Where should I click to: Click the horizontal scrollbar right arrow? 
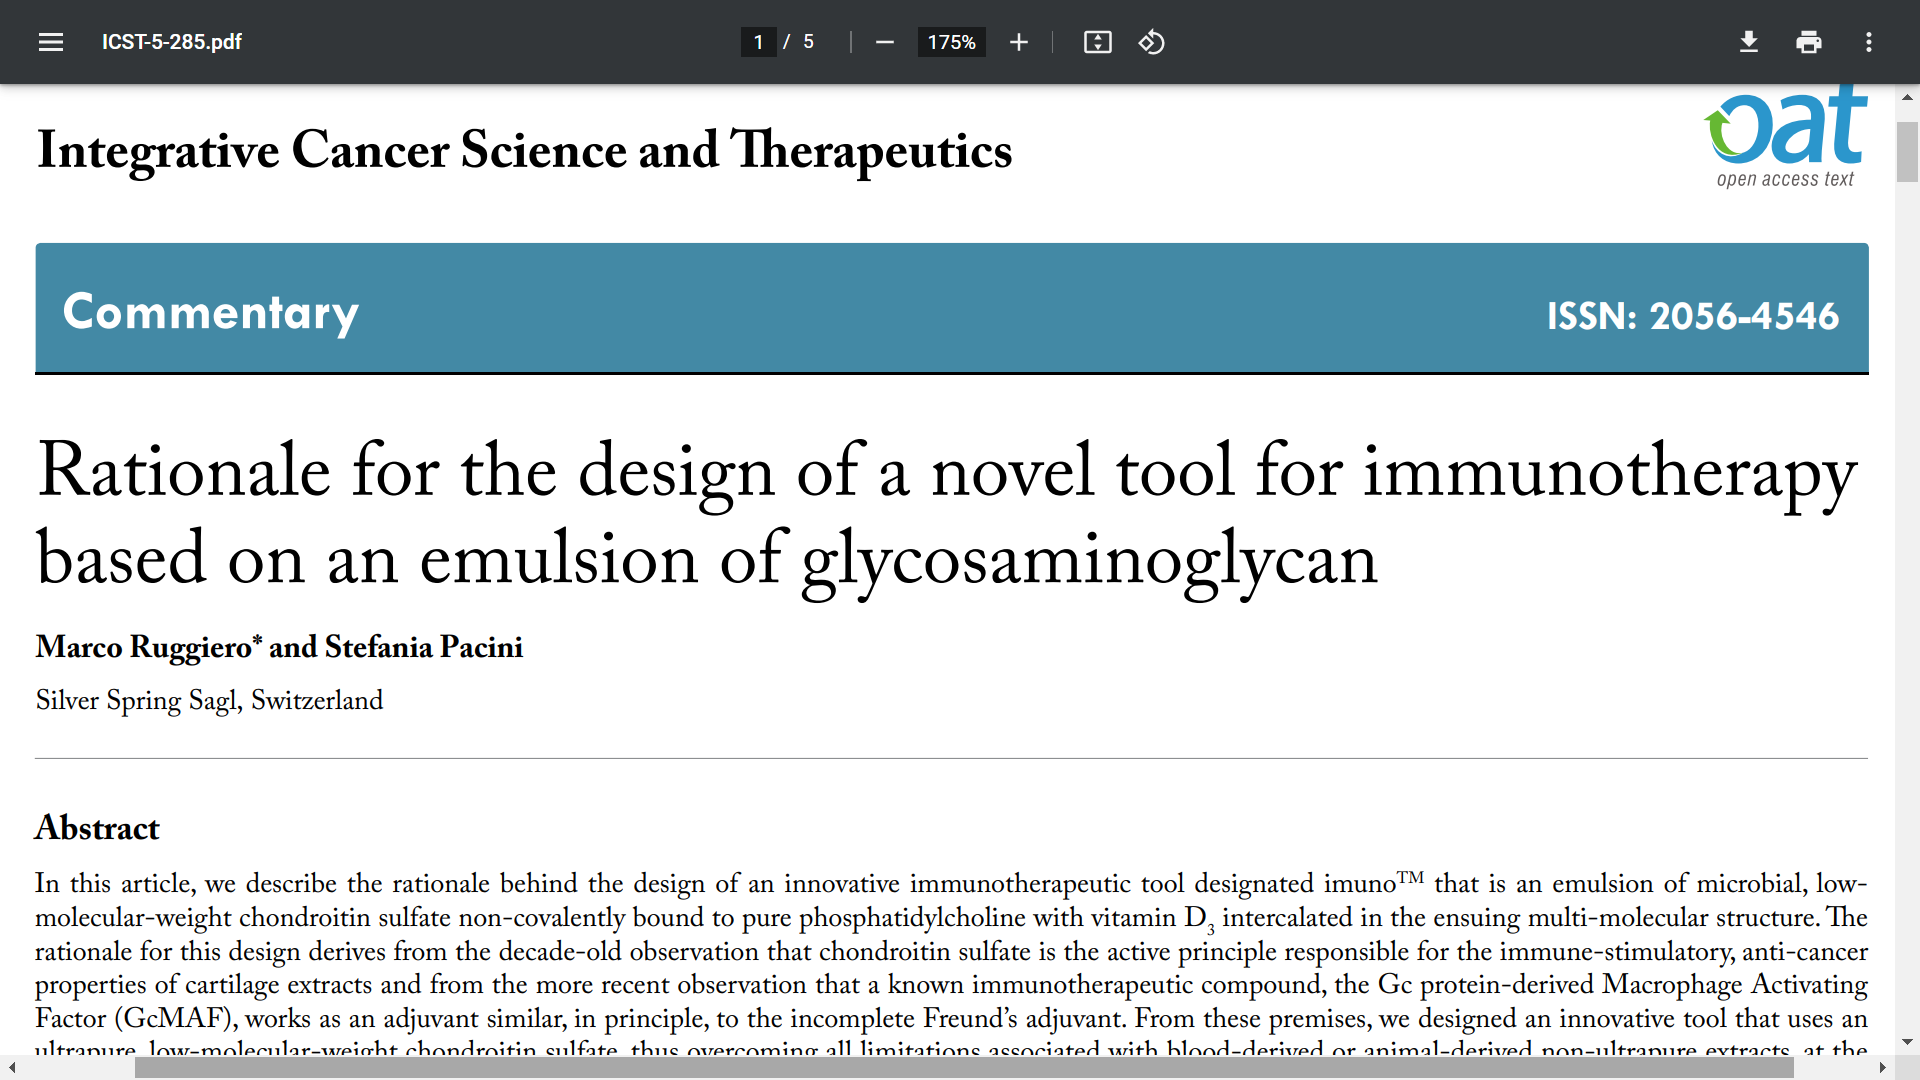click(x=1882, y=1068)
